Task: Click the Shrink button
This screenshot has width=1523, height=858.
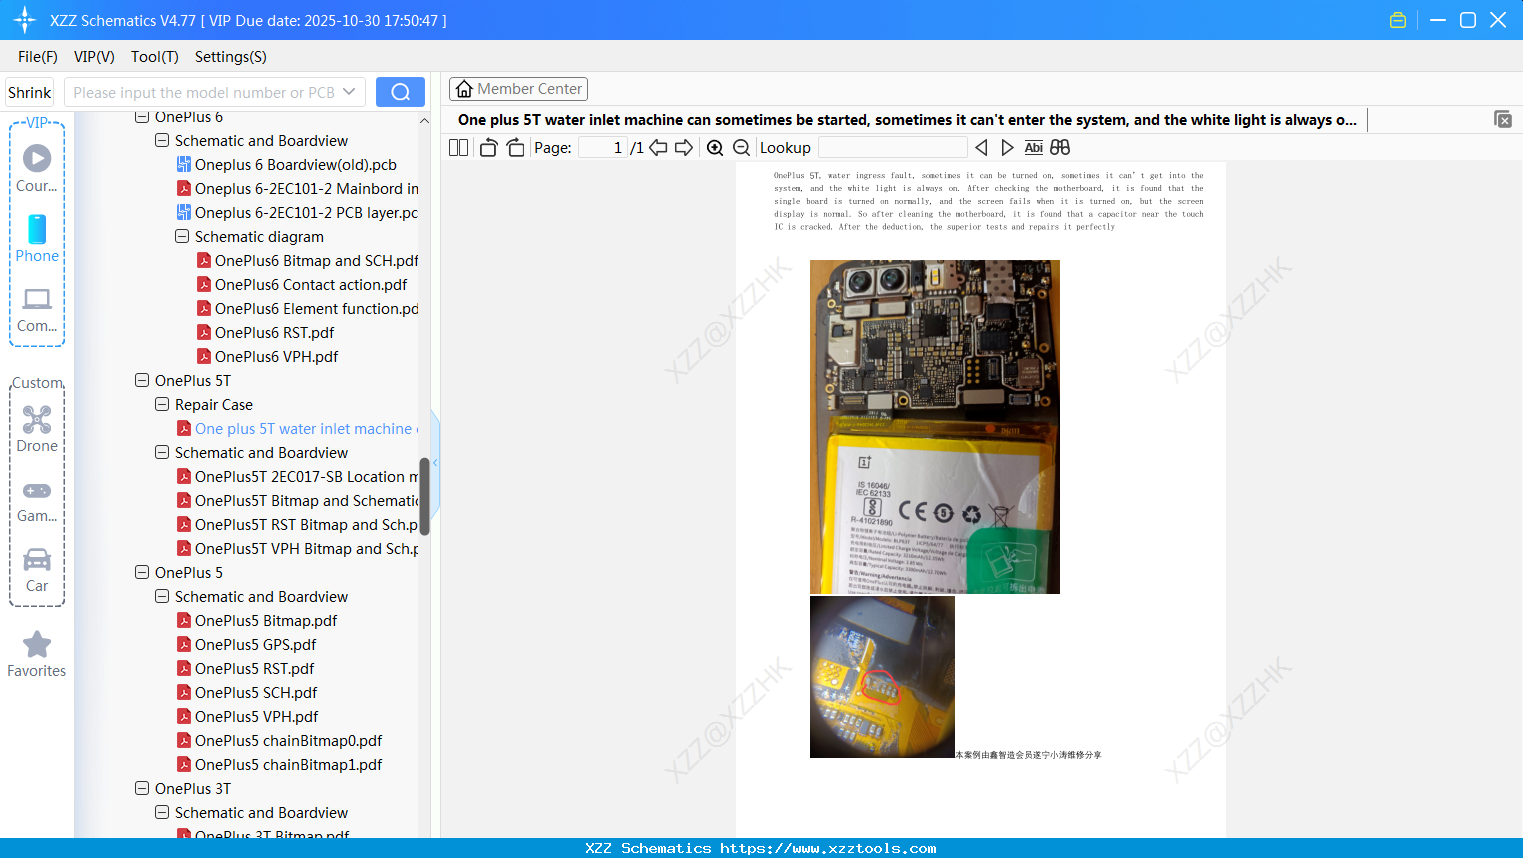Action: tap(29, 92)
